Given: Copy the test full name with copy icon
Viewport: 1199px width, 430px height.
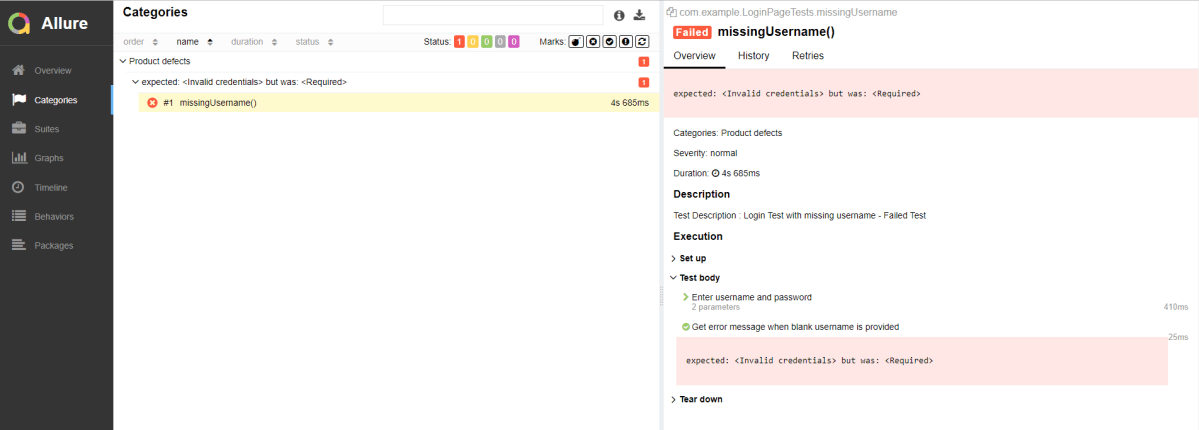Looking at the screenshot, I should tap(672, 12).
